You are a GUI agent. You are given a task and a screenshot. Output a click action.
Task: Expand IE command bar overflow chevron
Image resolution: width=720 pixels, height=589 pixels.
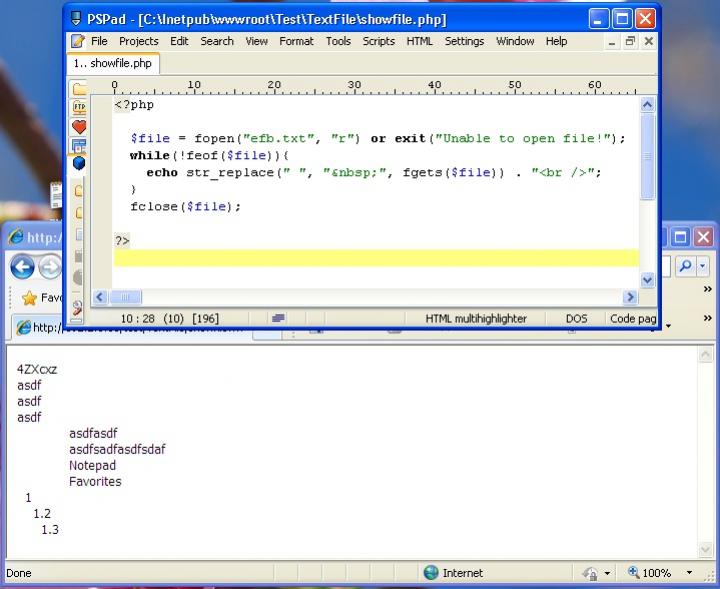(708, 318)
